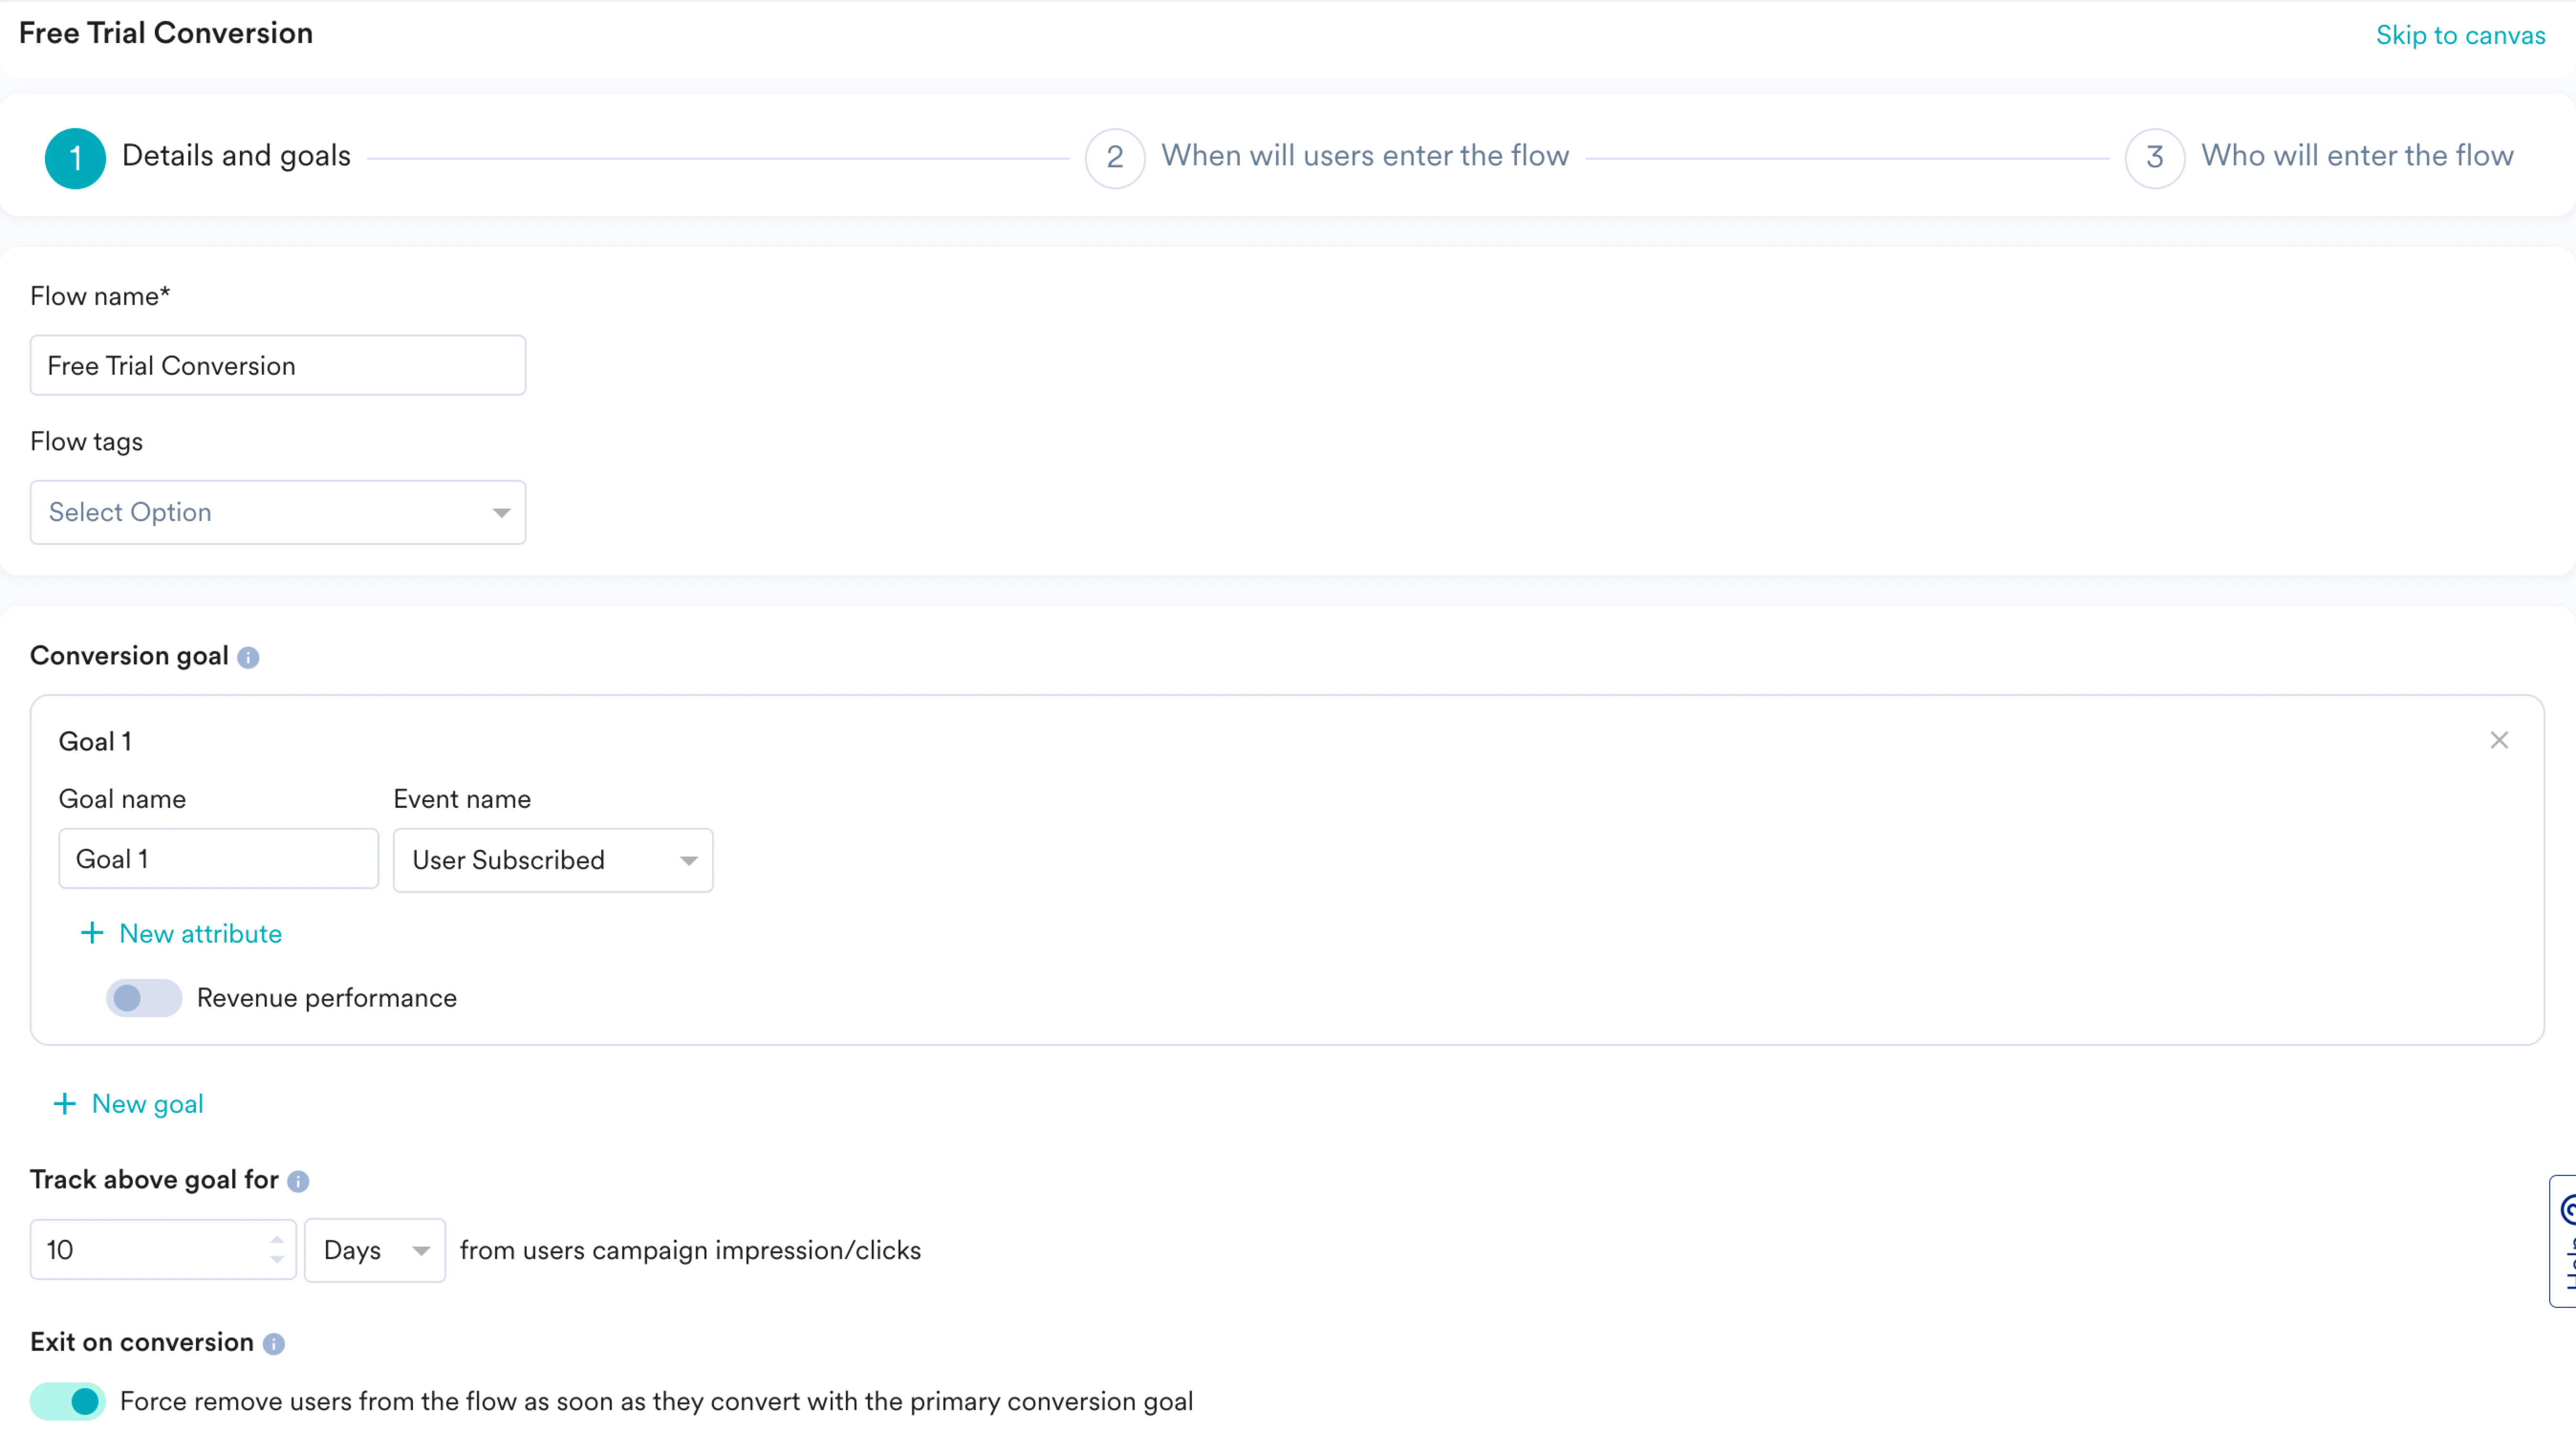Open the Flow tags Select Option dropdown
This screenshot has height=1434, width=2576.
pyautogui.click(x=277, y=512)
